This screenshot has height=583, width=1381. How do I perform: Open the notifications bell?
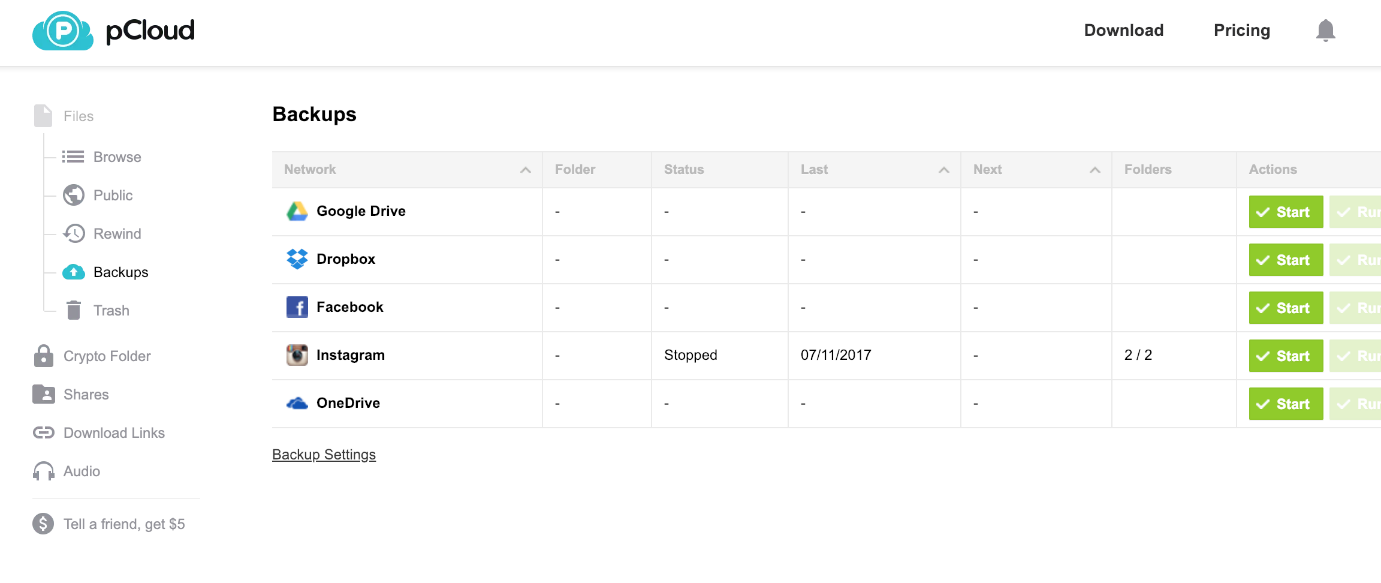1325,31
